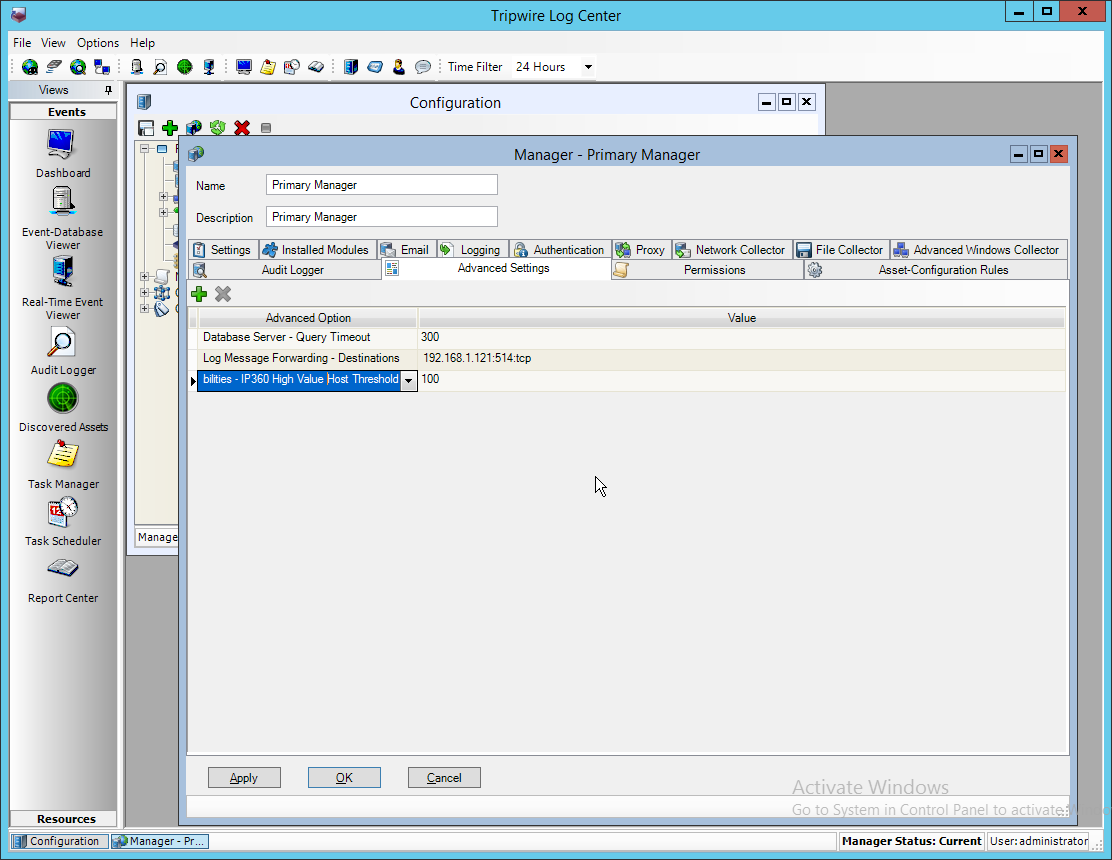The image size is (1112, 860).
Task: Expand the tree node beside the scroll icon
Action: (x=145, y=277)
